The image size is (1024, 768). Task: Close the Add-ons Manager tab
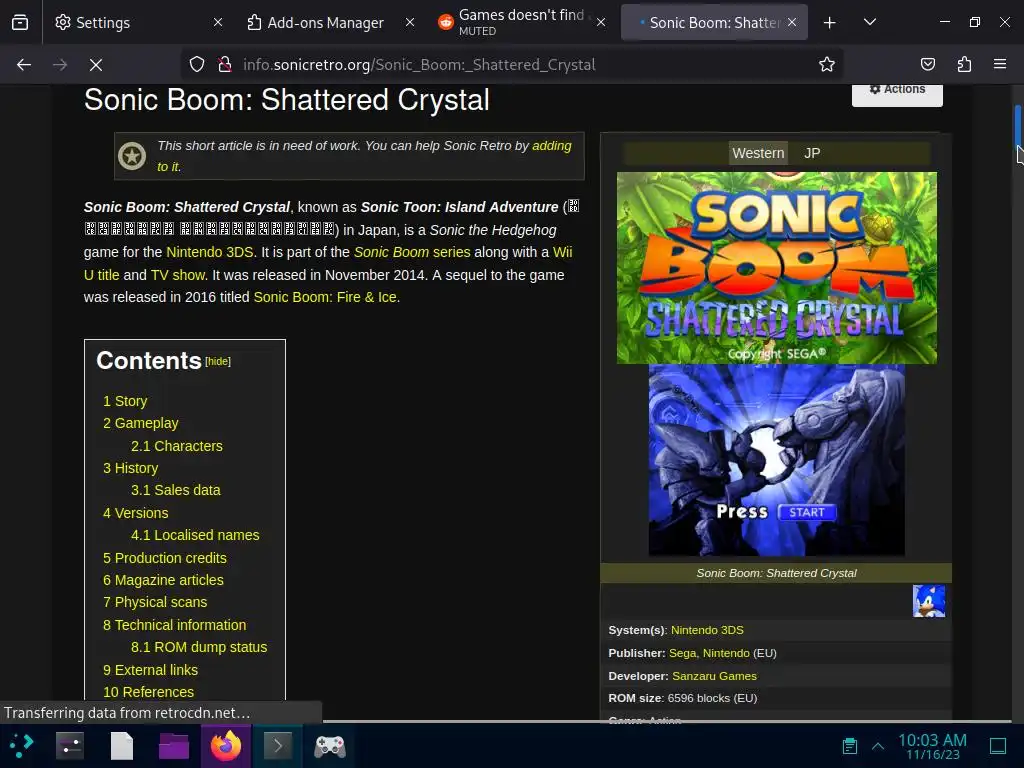pos(410,23)
